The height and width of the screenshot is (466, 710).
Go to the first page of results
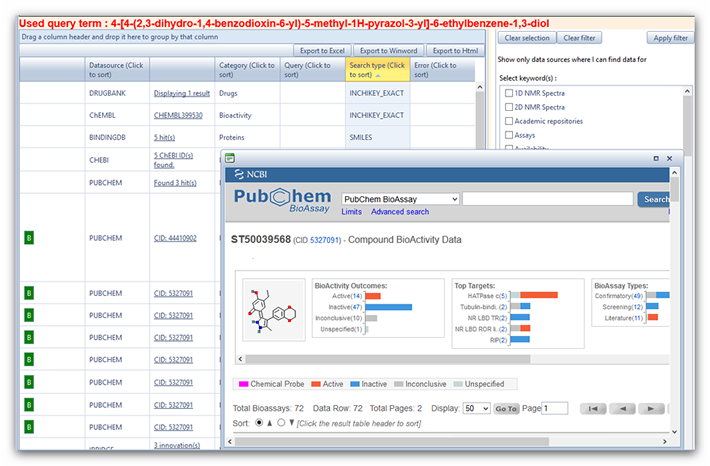(x=593, y=408)
